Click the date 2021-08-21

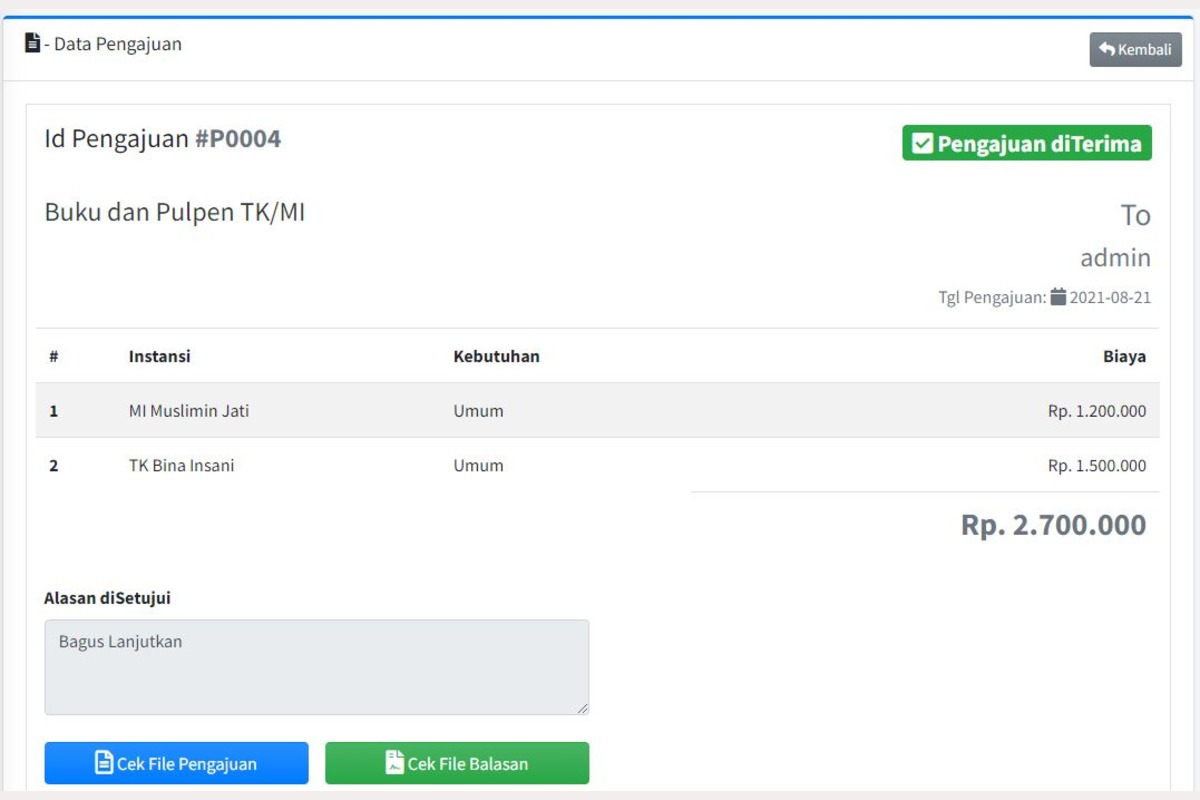click(x=1110, y=297)
